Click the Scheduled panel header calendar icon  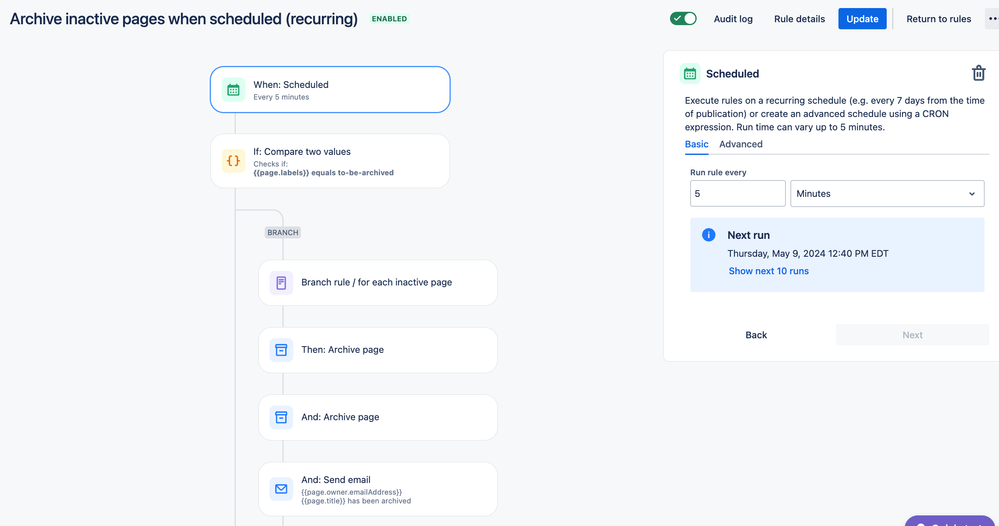[690, 74]
